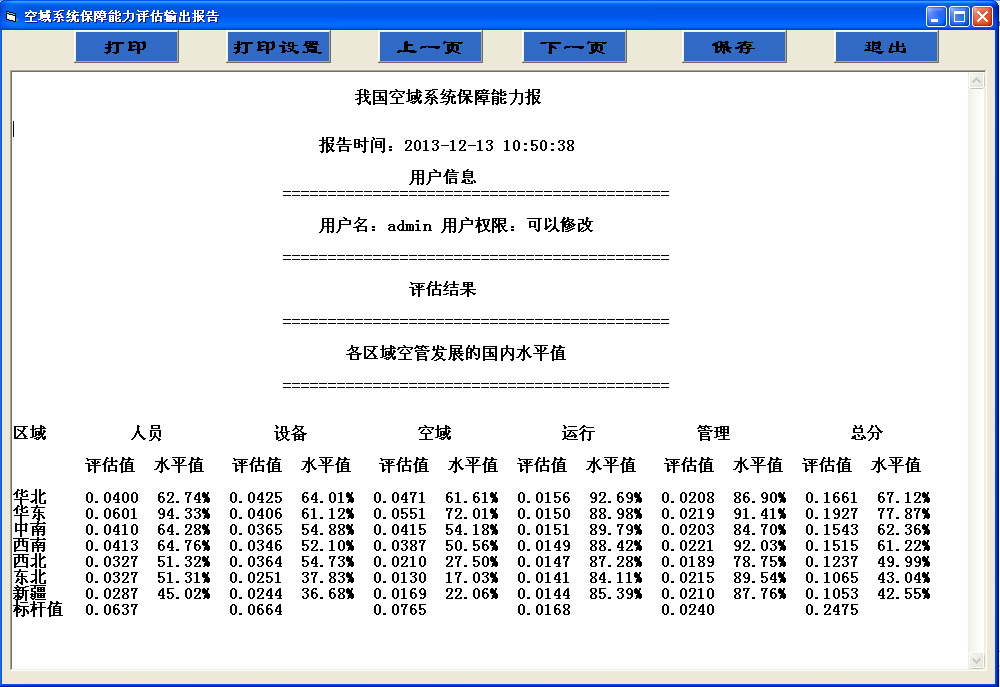Image resolution: width=1000 pixels, height=687 pixels.
Task: Click the 用户名 admin line
Action: click(x=456, y=226)
